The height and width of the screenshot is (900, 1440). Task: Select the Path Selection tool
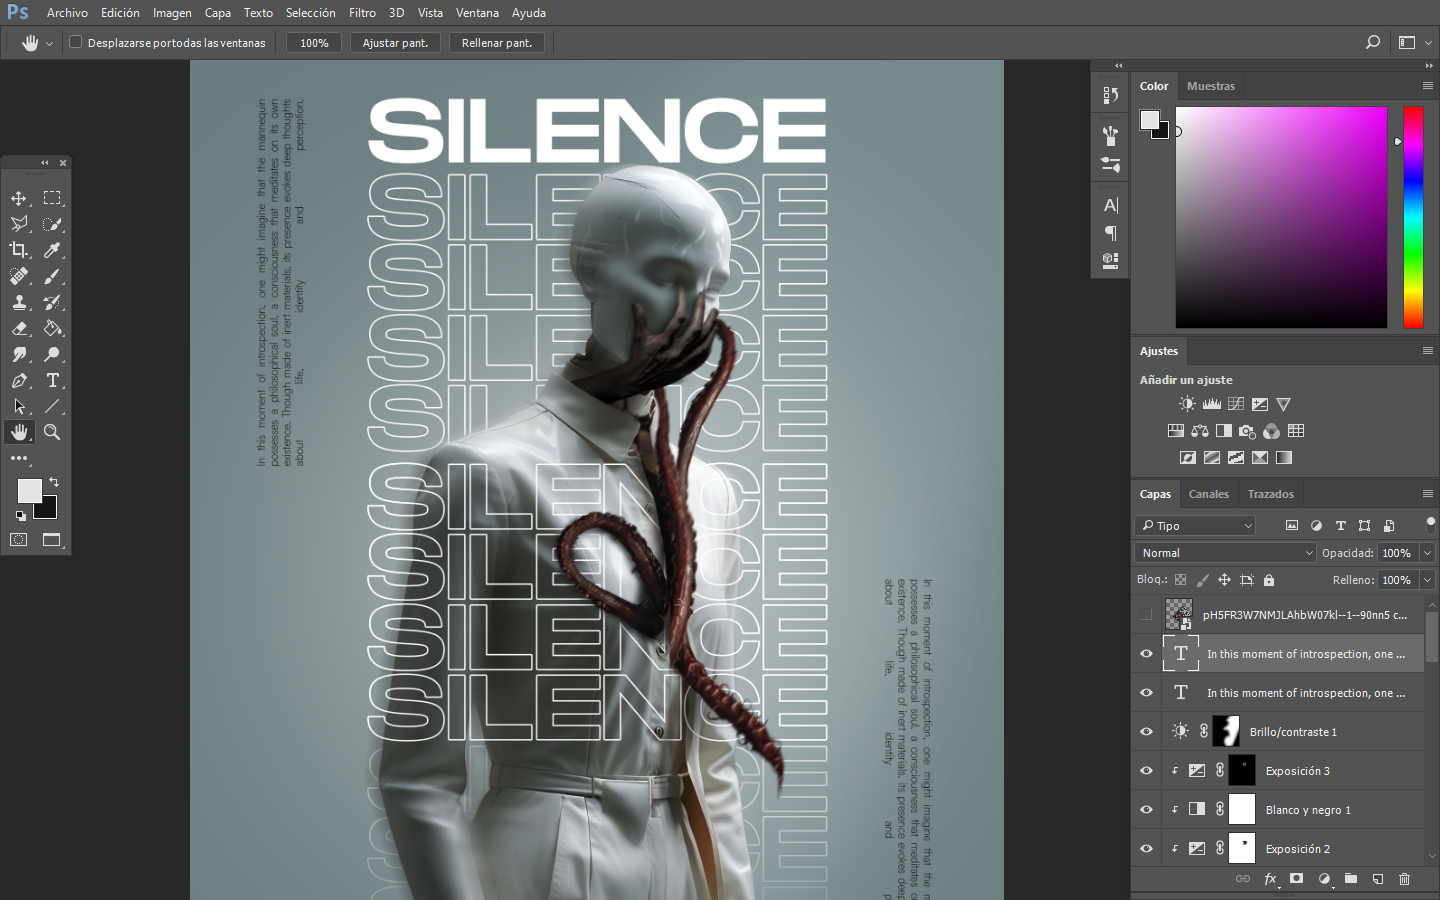(19, 406)
